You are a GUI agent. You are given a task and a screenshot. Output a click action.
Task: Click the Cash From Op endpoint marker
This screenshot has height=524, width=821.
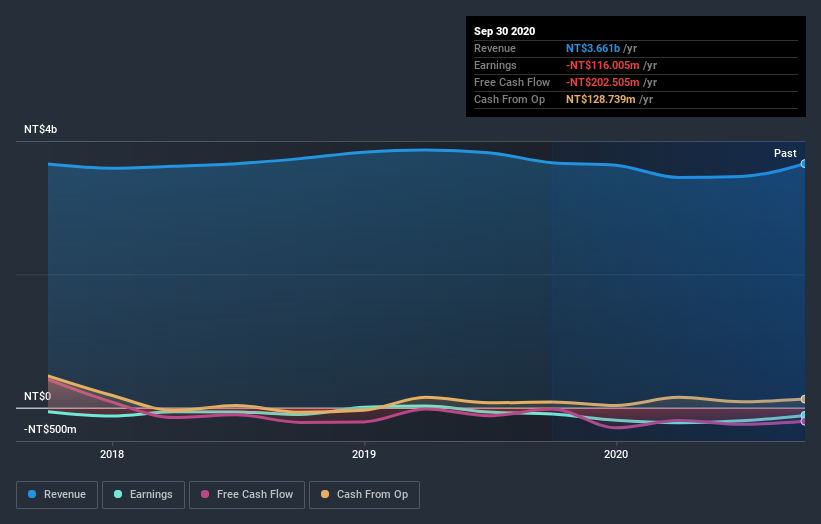[x=804, y=399]
